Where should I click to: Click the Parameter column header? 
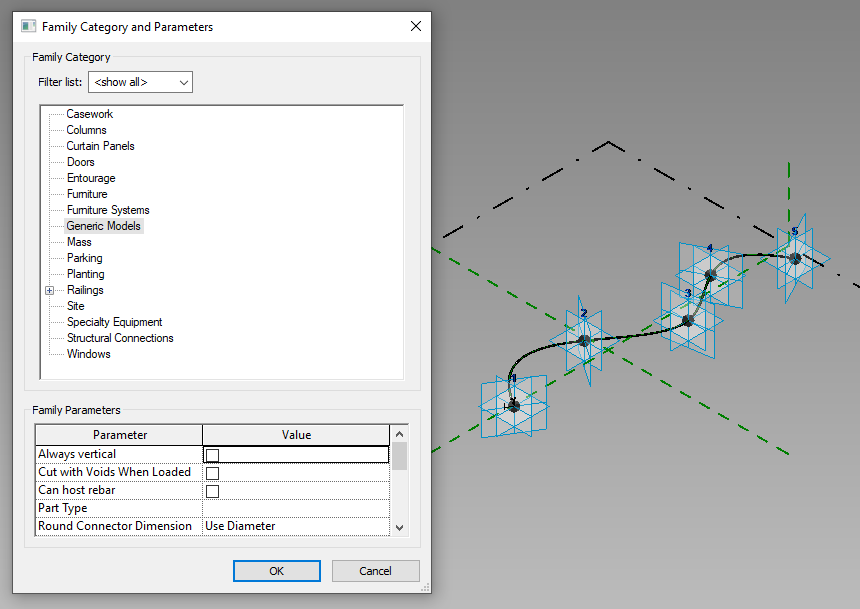(119, 435)
